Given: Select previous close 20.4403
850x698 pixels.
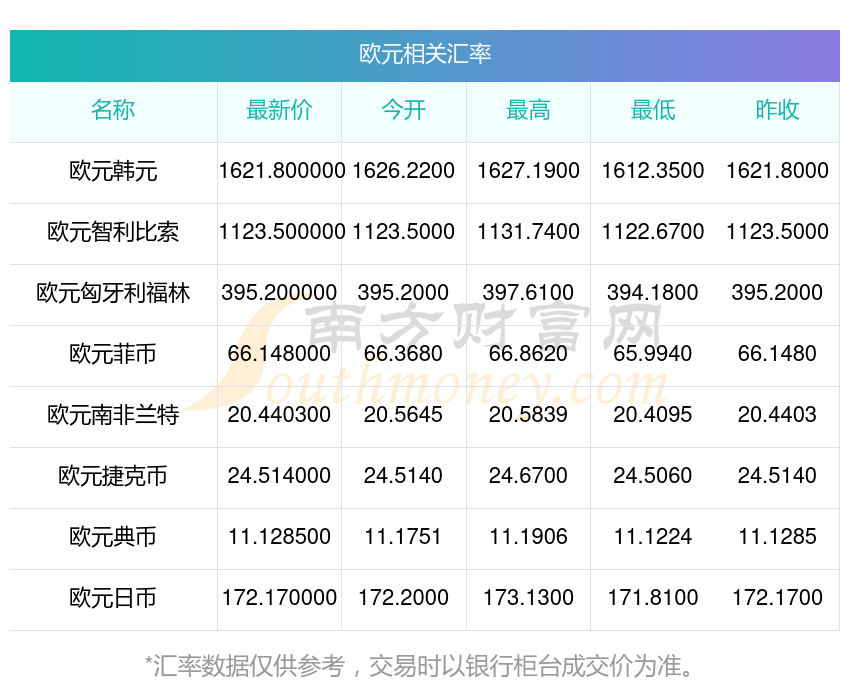Looking at the screenshot, I should [777, 415].
